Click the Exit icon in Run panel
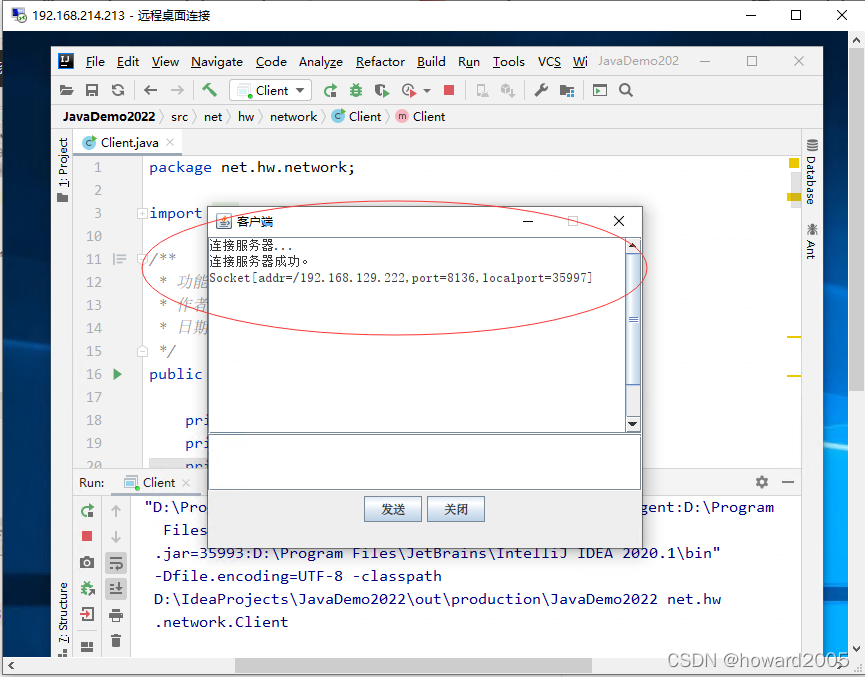 (x=87, y=614)
